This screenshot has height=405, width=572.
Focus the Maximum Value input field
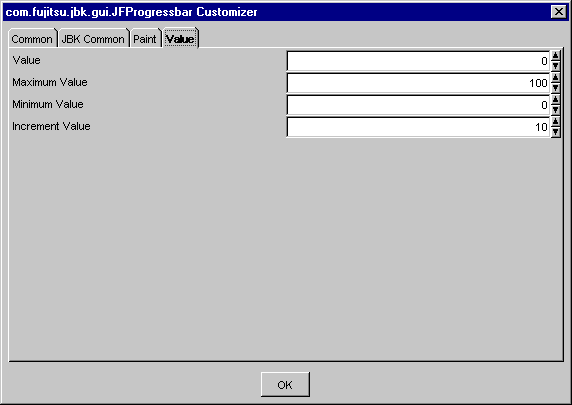(418, 83)
